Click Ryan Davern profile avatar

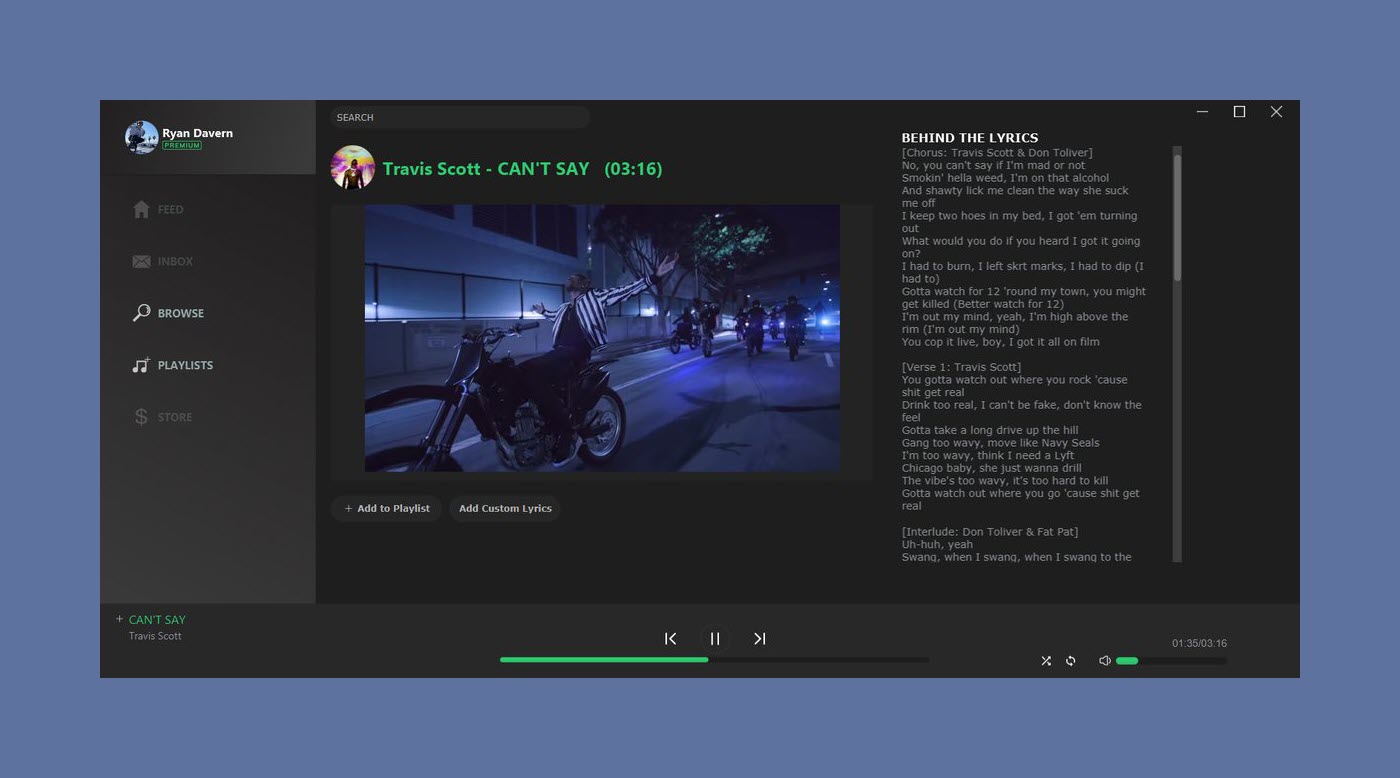click(x=141, y=137)
